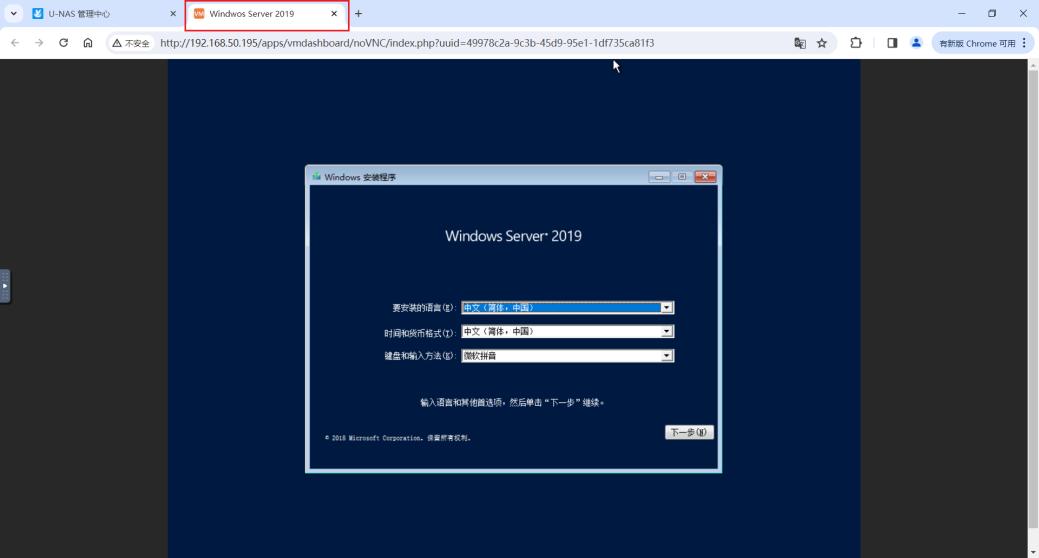Open the browser home page
The height and width of the screenshot is (558, 1039).
coord(88,43)
